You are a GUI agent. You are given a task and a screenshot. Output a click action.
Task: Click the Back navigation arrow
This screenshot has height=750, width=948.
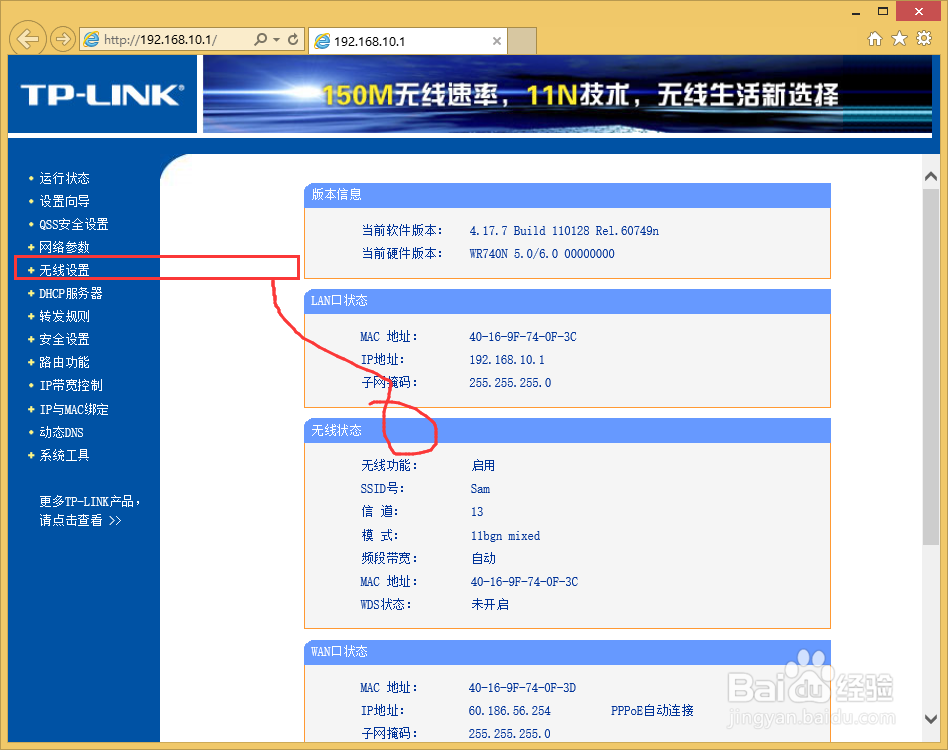pos(27,38)
